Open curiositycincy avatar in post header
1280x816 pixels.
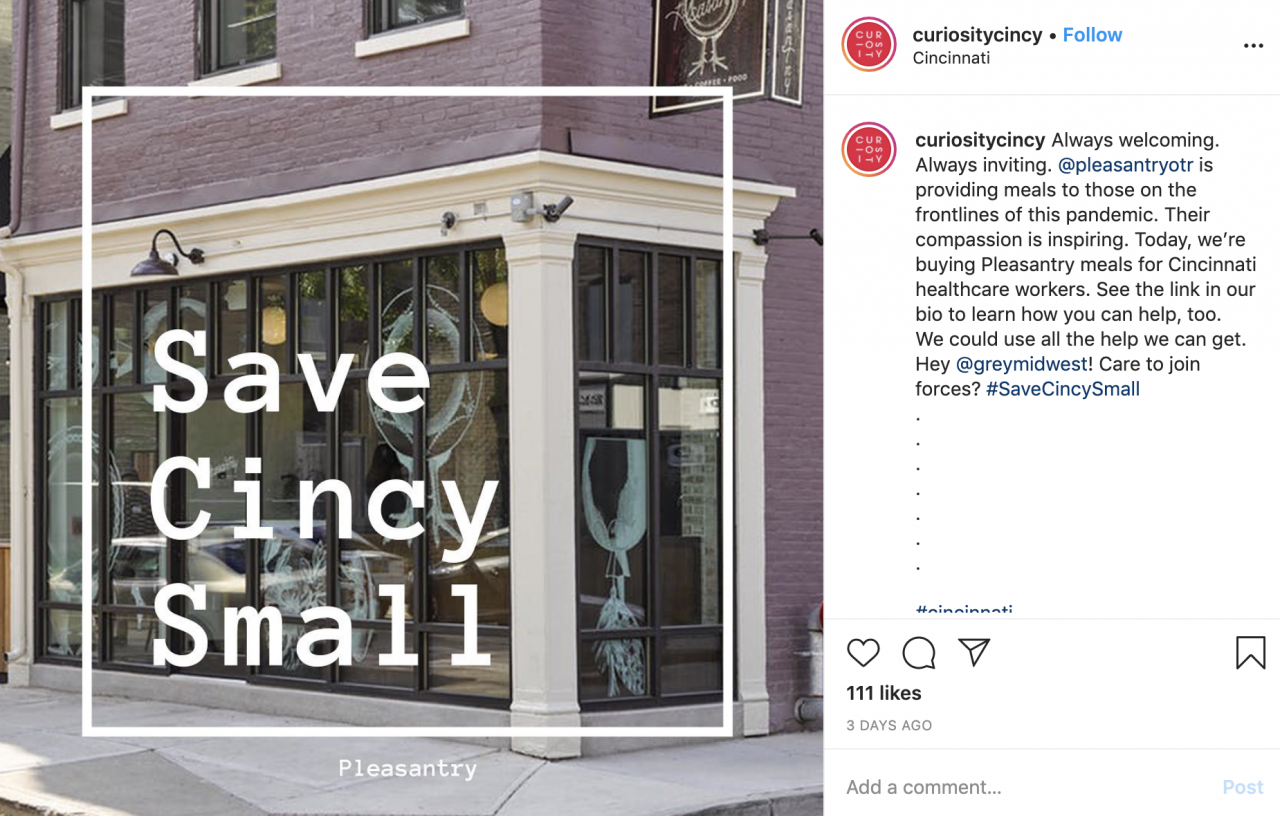[x=869, y=45]
